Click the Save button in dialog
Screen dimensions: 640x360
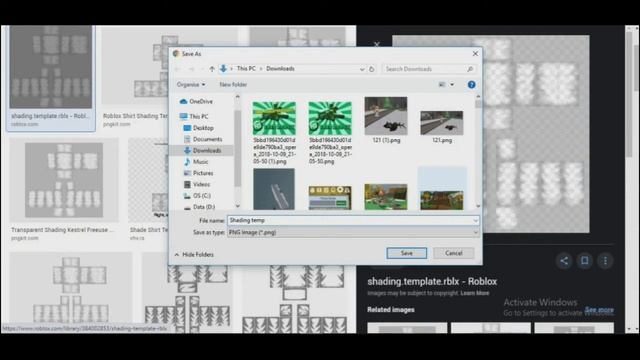pyautogui.click(x=407, y=253)
